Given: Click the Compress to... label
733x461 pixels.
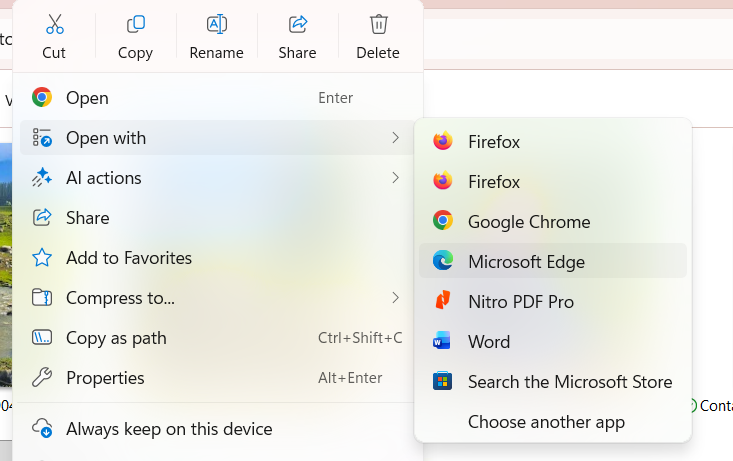Looking at the screenshot, I should (x=120, y=298).
